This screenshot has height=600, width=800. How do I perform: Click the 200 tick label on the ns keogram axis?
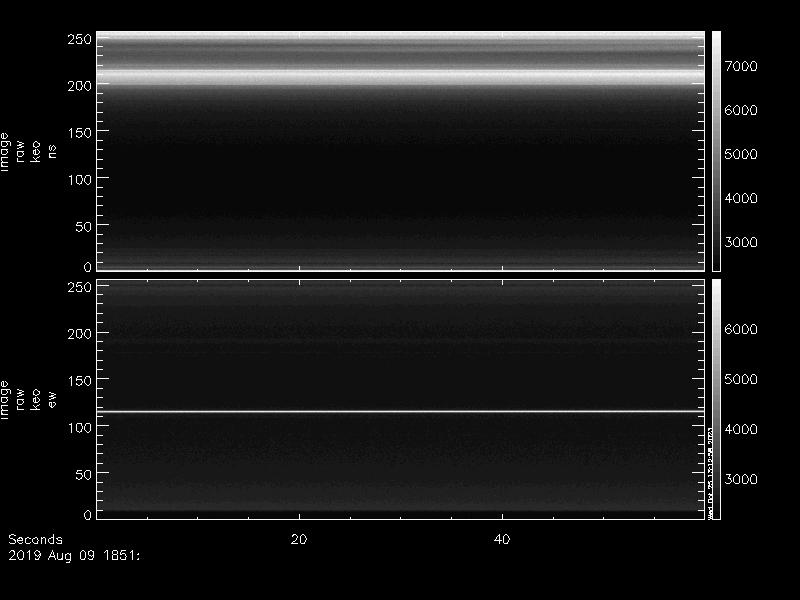[80, 86]
